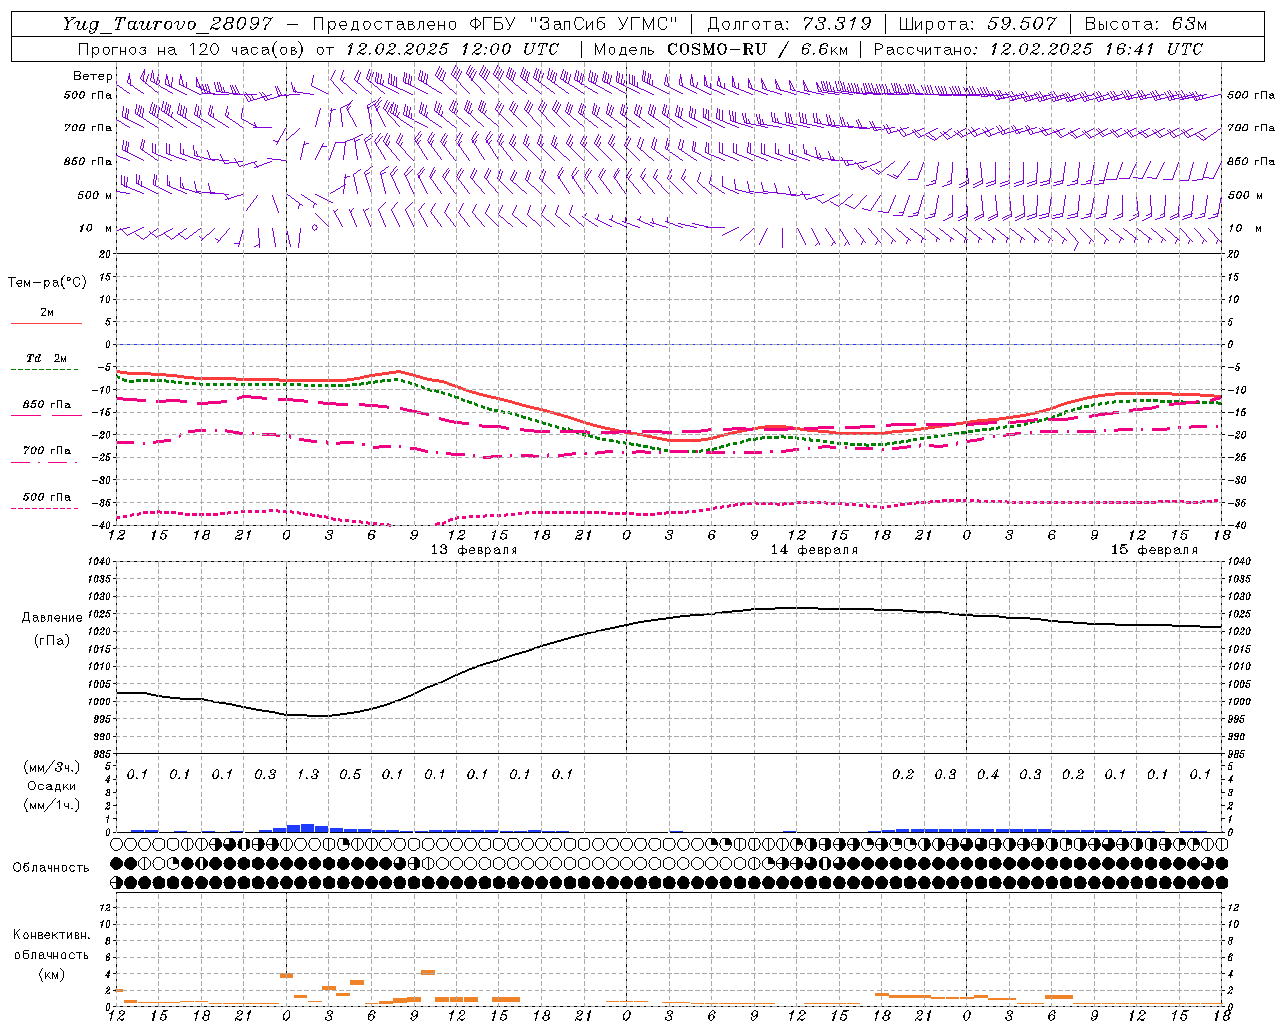
Task: Click the Рассчитано: 12.02.2025 16:41 UTC timestamp
Action: (1038, 49)
